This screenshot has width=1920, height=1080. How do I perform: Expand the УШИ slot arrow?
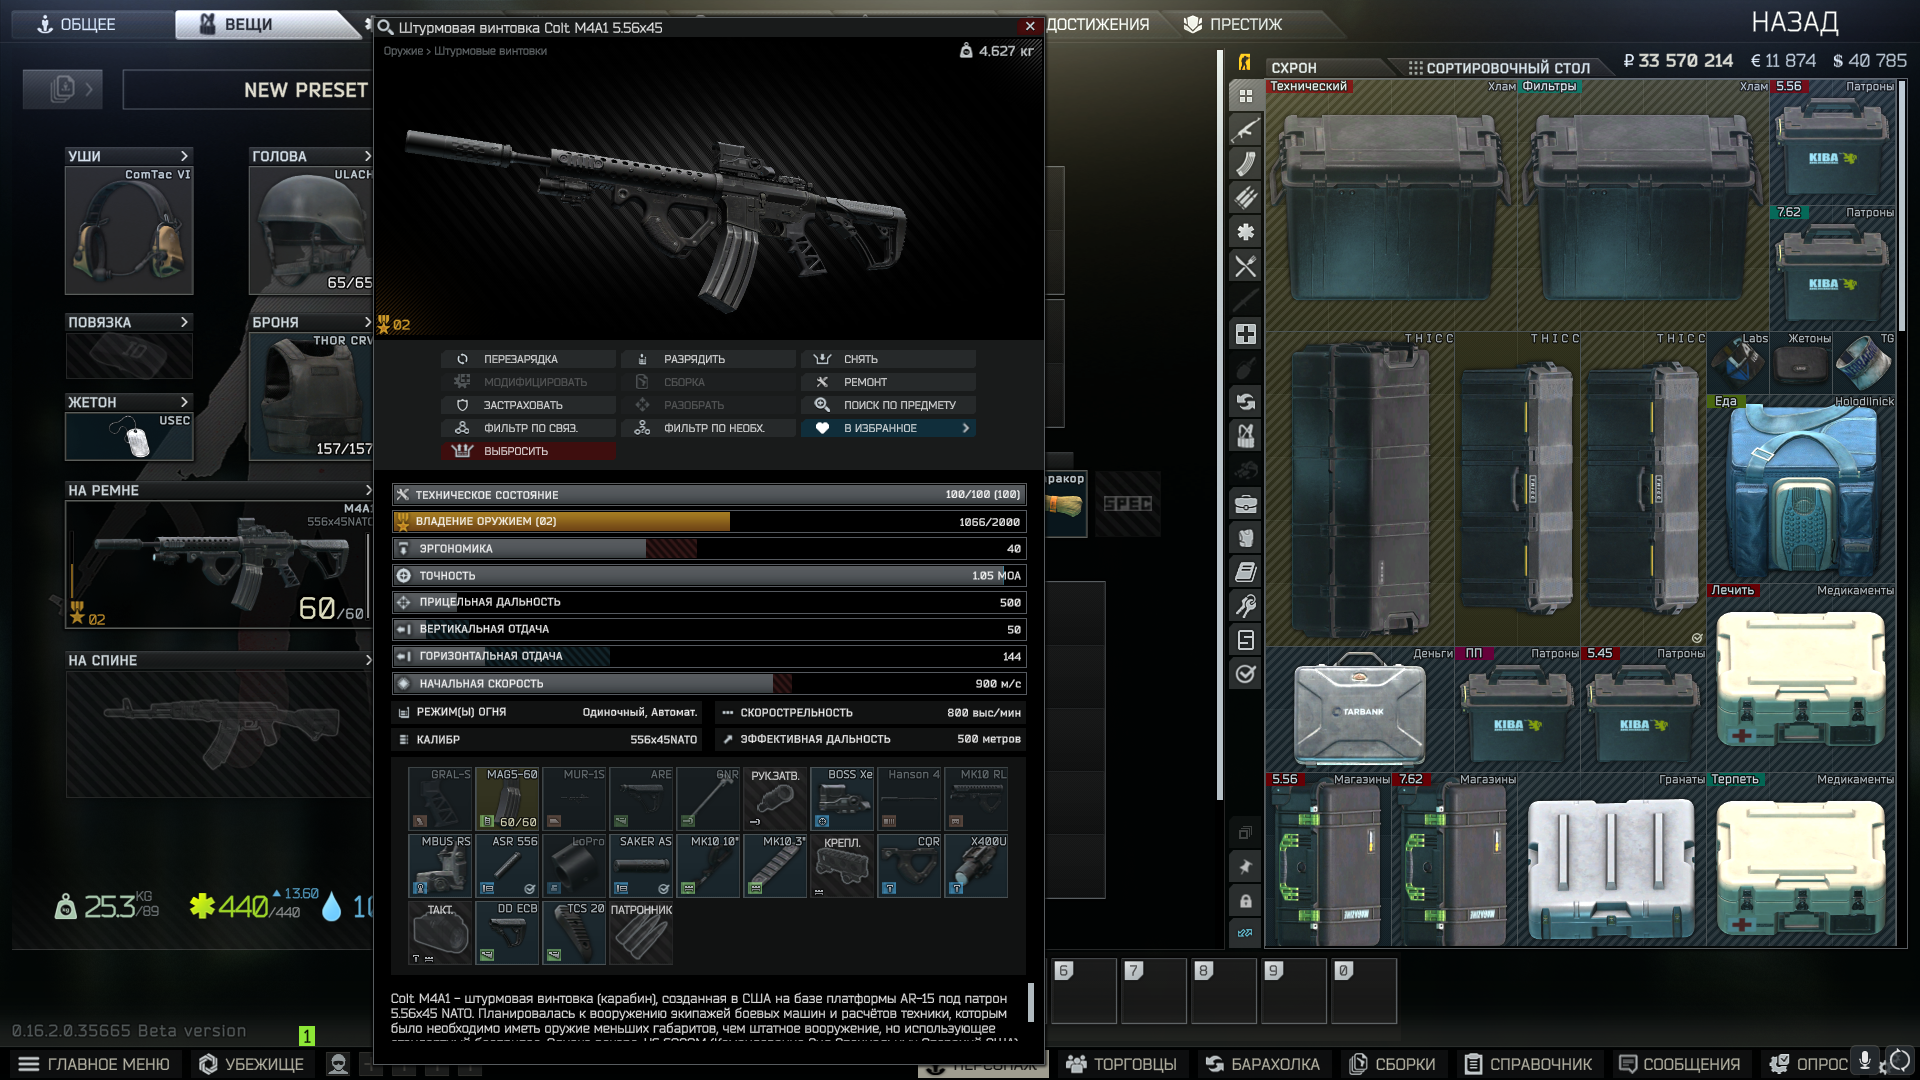[x=184, y=156]
